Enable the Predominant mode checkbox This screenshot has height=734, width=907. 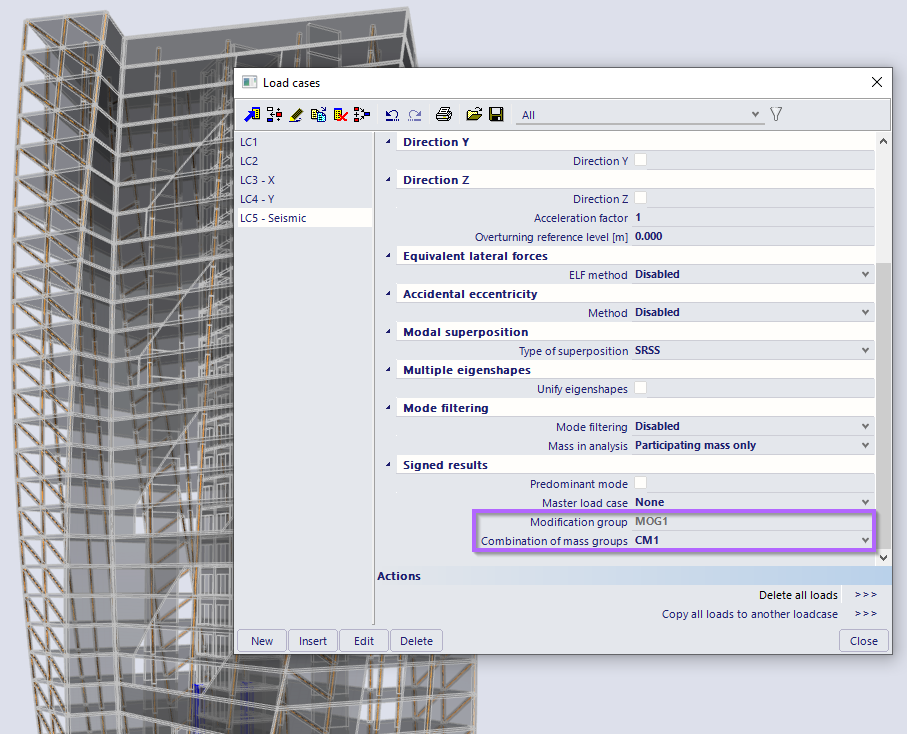tap(640, 483)
